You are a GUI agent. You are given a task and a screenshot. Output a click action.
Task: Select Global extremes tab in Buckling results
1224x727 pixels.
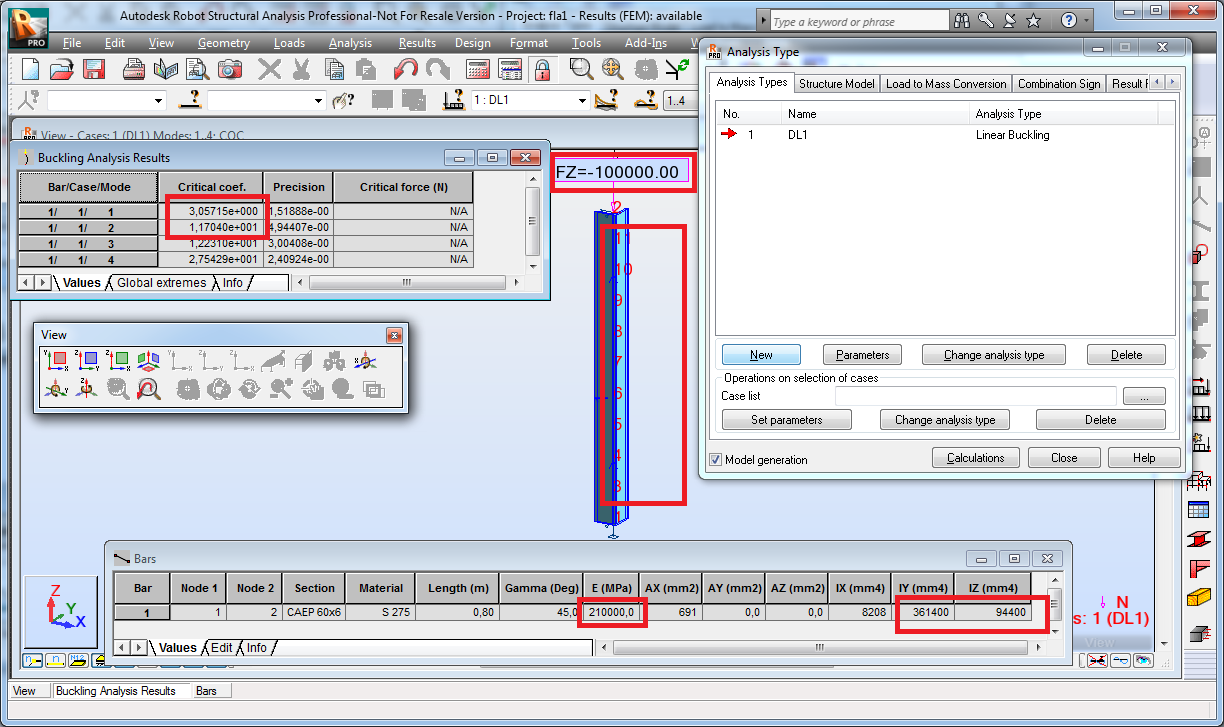161,283
